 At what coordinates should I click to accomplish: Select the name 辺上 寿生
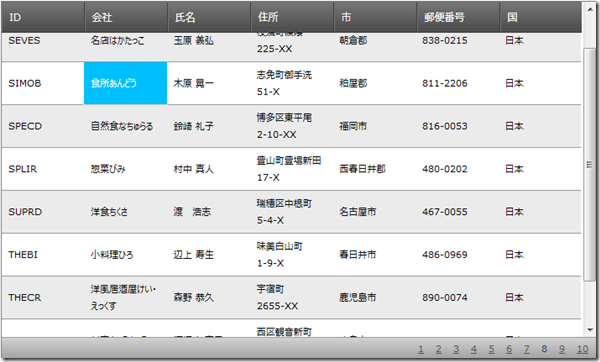tap(194, 254)
